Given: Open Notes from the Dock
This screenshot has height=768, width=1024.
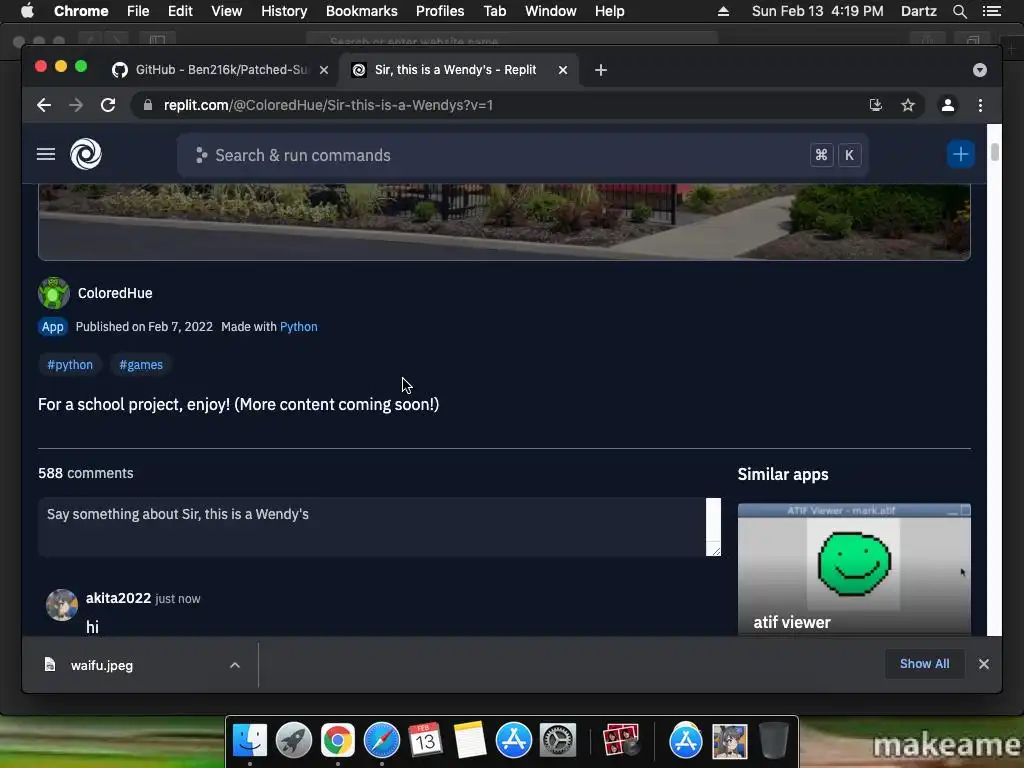Looking at the screenshot, I should click(470, 741).
